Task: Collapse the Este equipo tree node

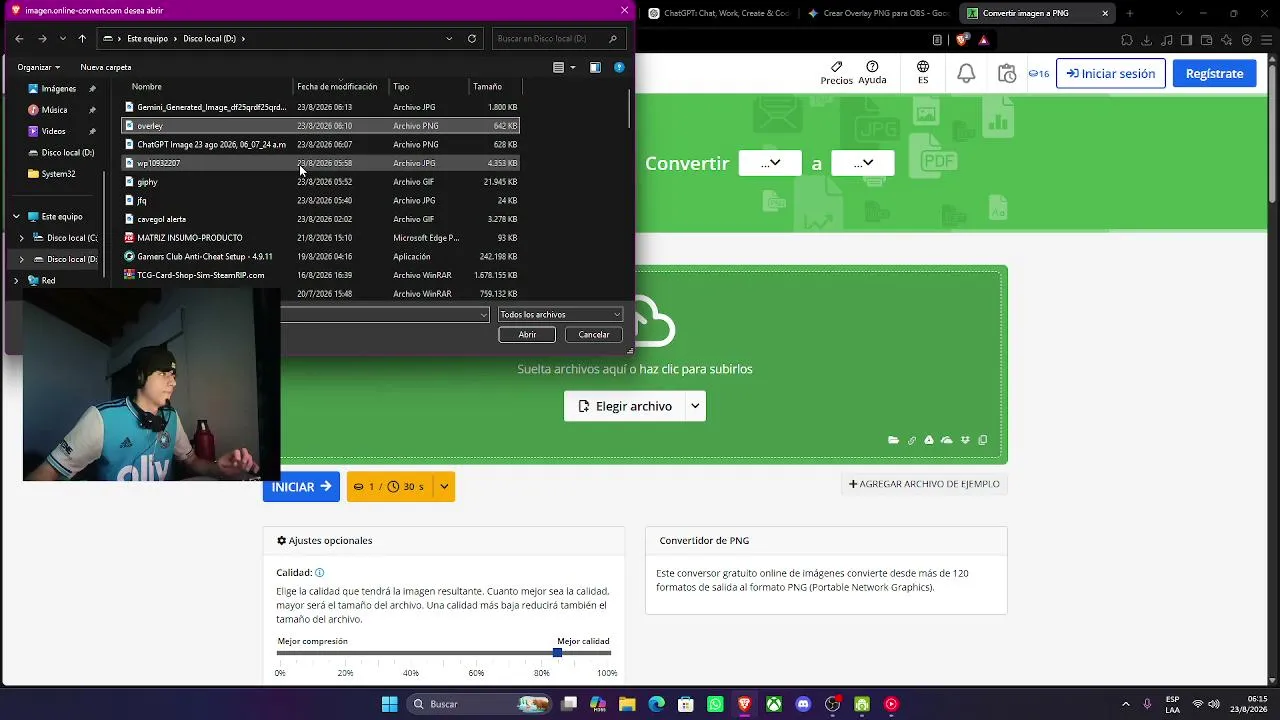Action: click(x=16, y=217)
